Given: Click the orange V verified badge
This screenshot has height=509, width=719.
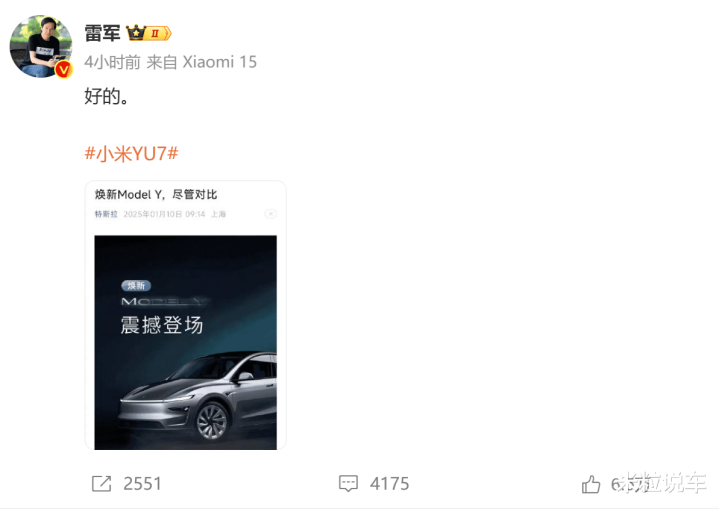Looking at the screenshot, I should (64, 70).
